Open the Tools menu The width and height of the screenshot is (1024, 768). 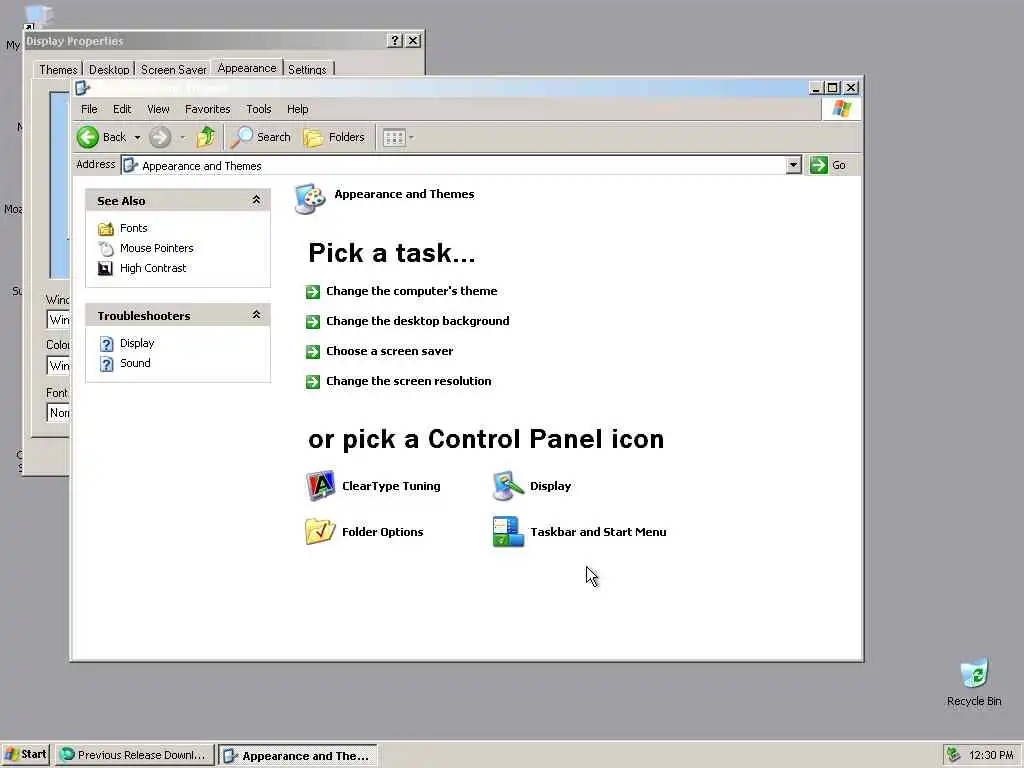coord(259,109)
